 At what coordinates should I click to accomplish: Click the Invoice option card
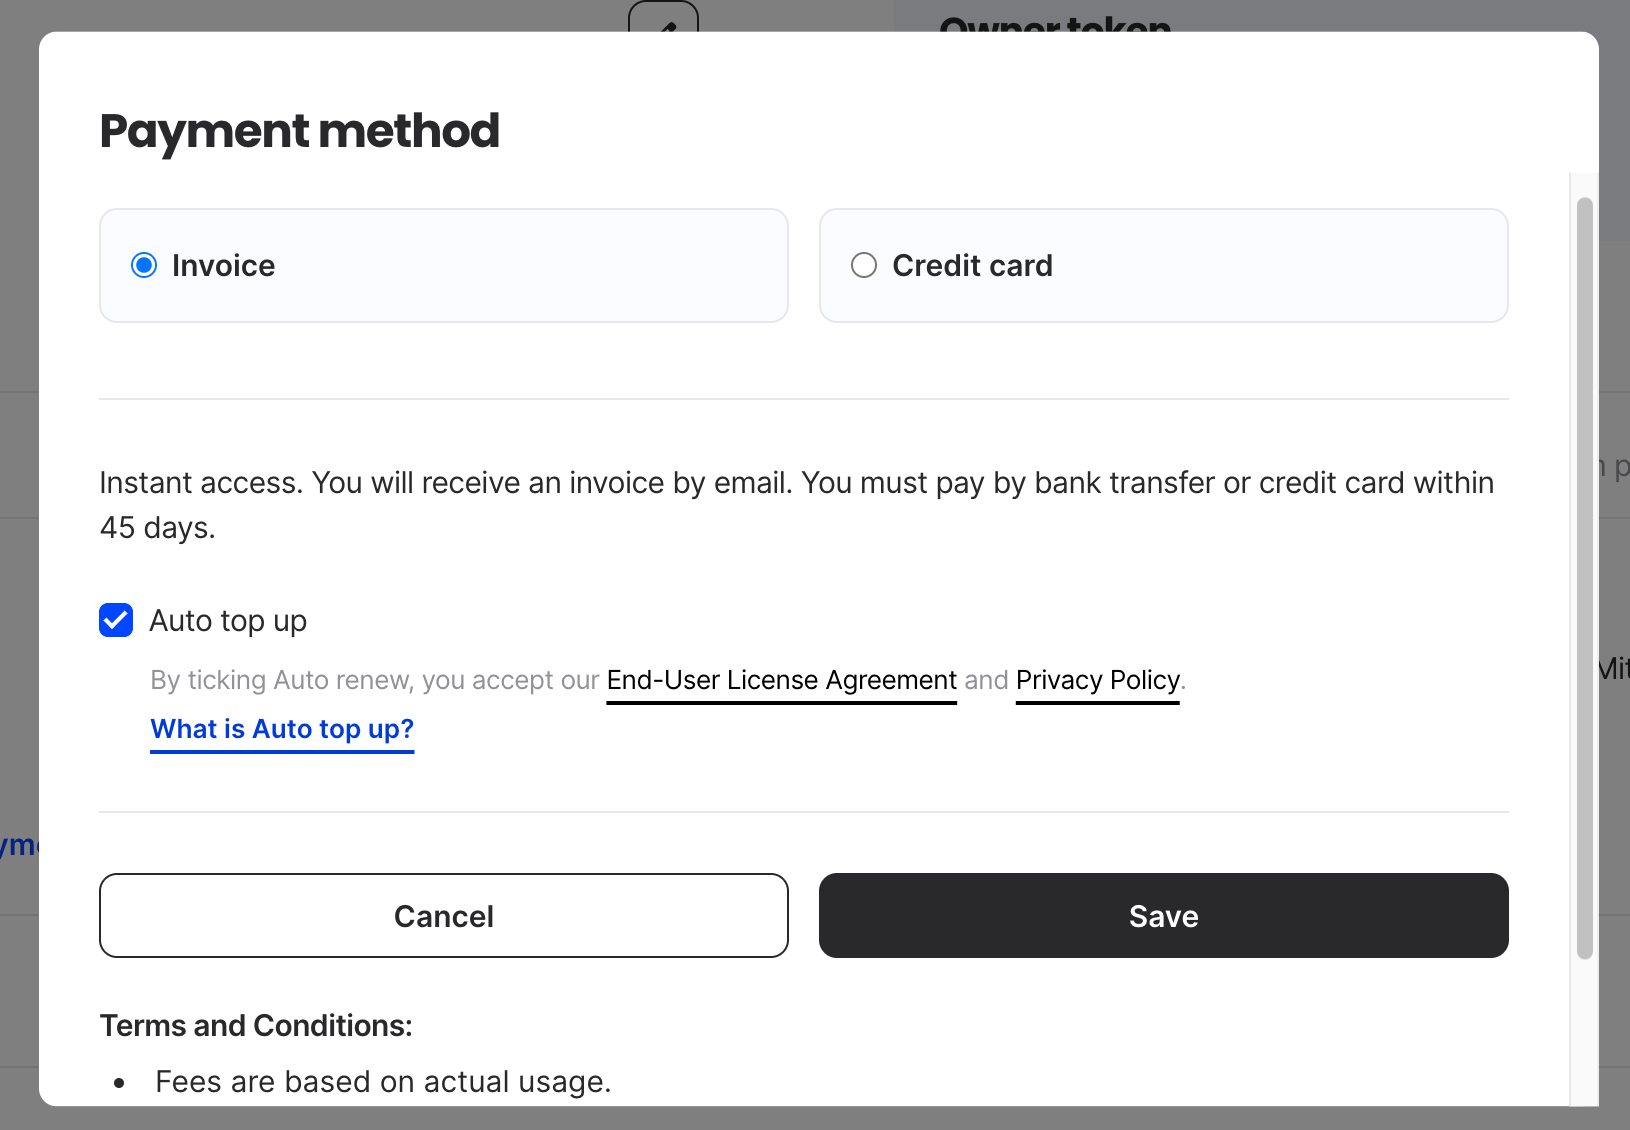[444, 265]
